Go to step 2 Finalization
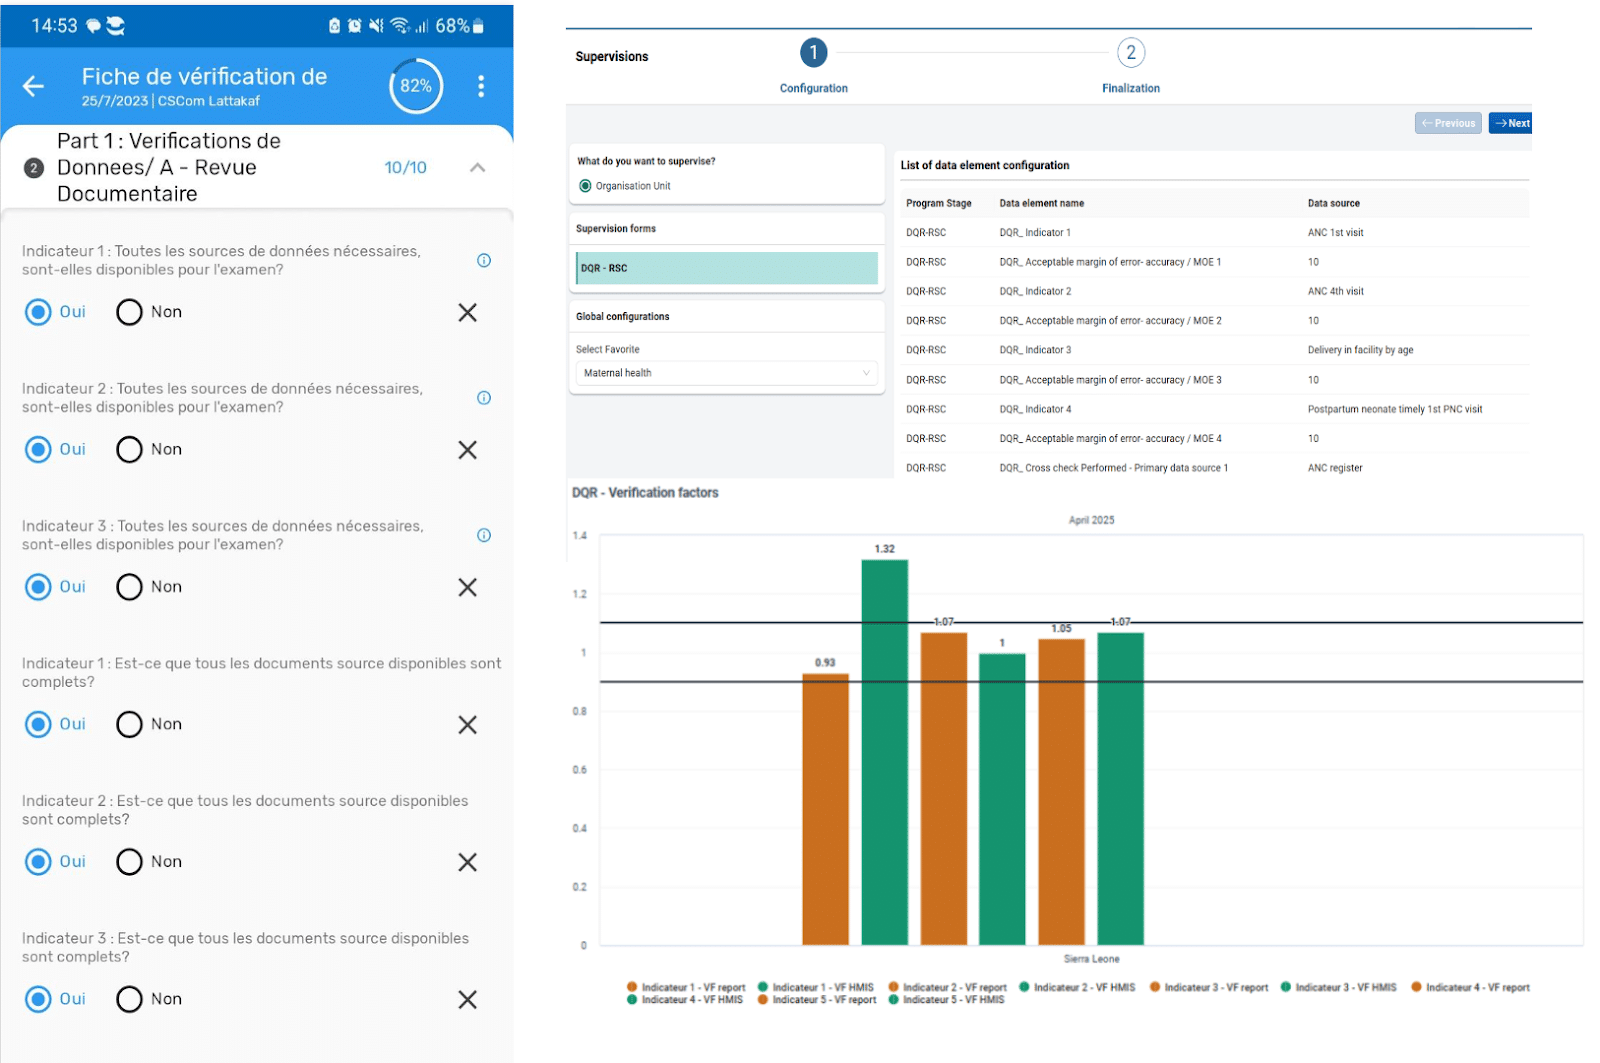1600x1063 pixels. click(x=1131, y=53)
